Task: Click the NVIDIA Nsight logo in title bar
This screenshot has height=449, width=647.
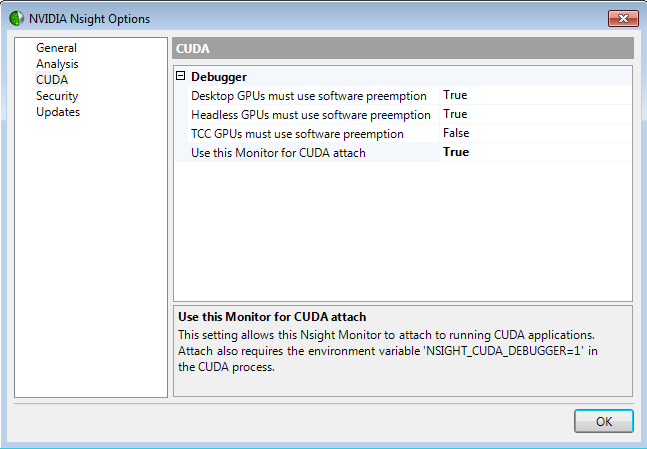Action: coord(17,18)
